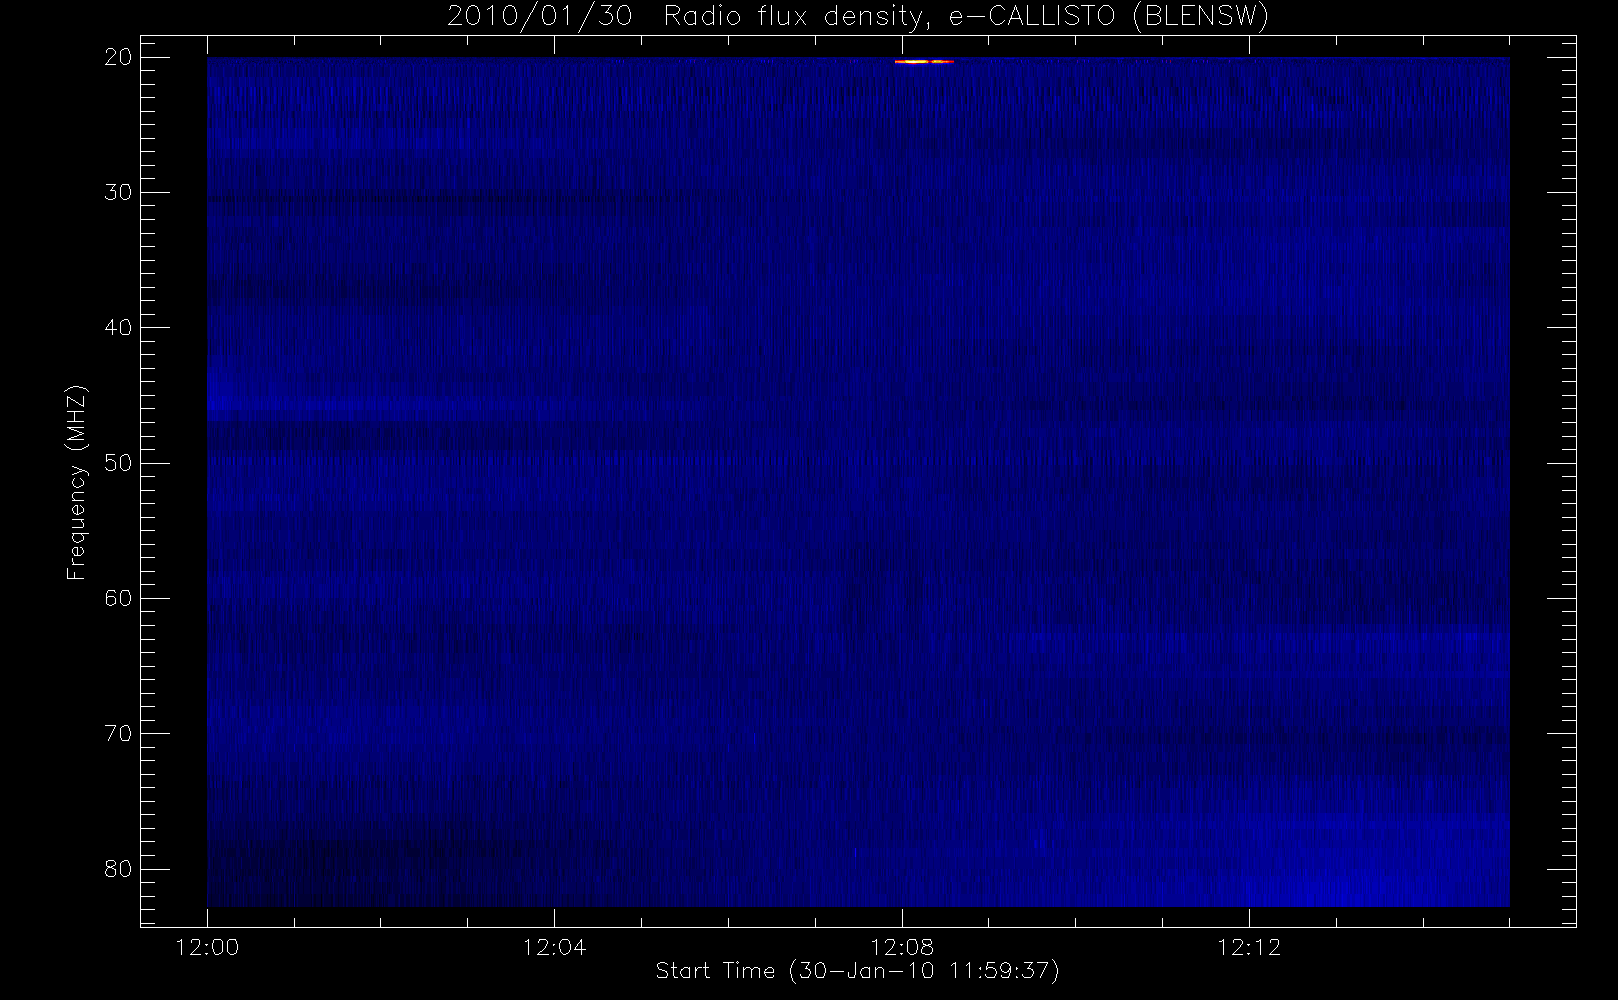
Task: Click the plot title "Radio flux density, e-CALLISTO (BLENSW)"
Action: pyautogui.click(x=966, y=16)
